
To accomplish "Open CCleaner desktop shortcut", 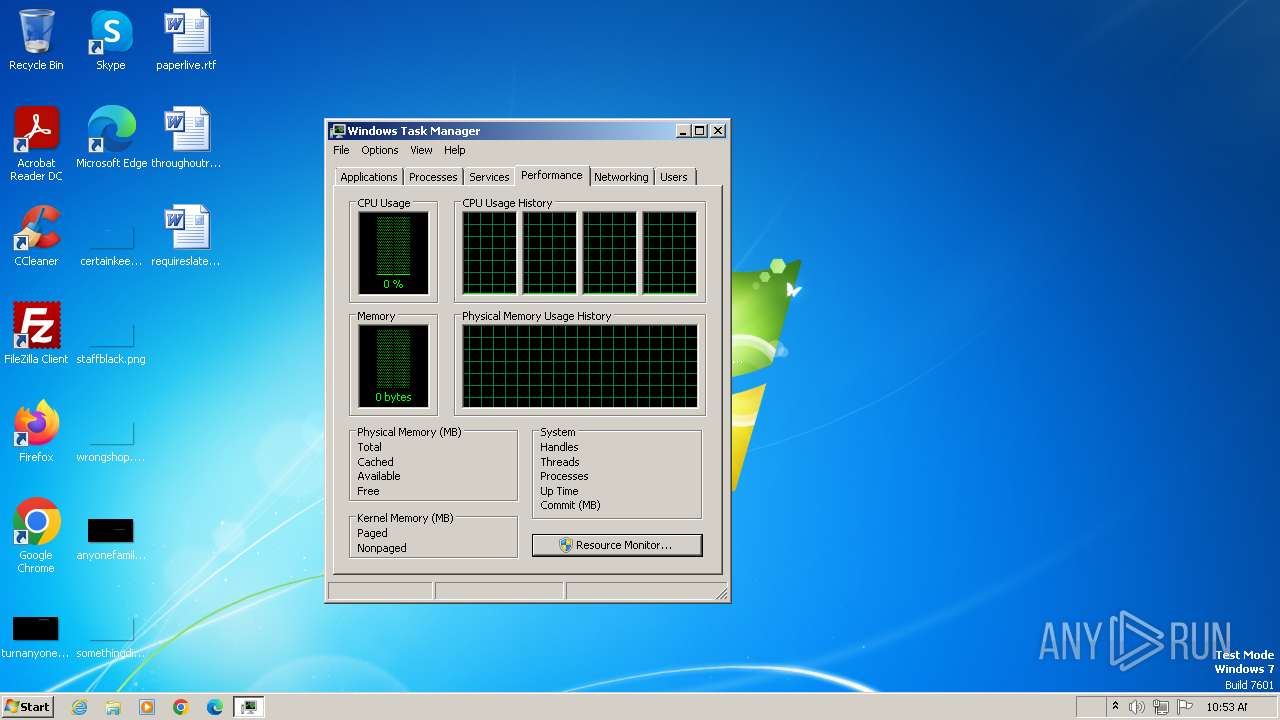I will tap(36, 236).
